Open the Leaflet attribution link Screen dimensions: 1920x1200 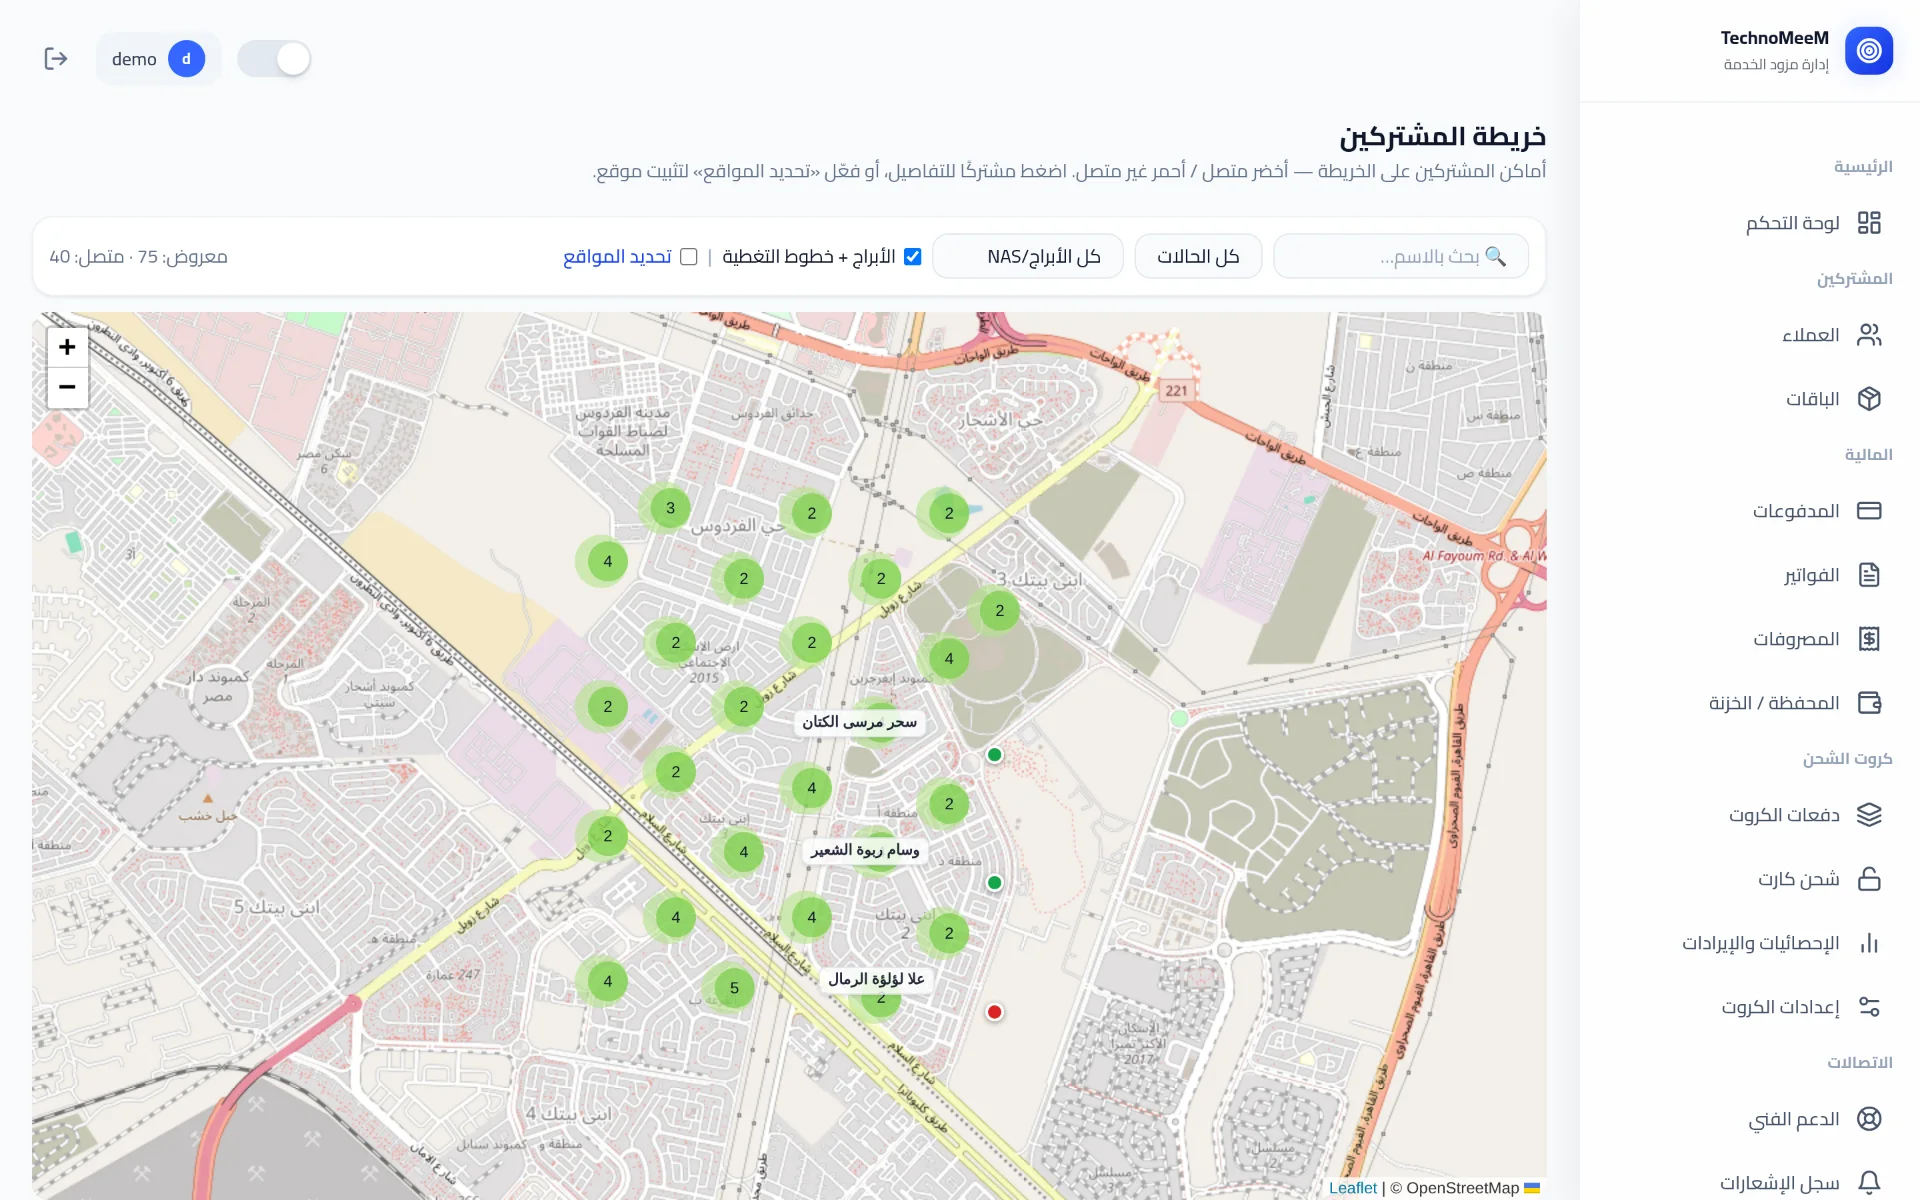point(1352,1187)
